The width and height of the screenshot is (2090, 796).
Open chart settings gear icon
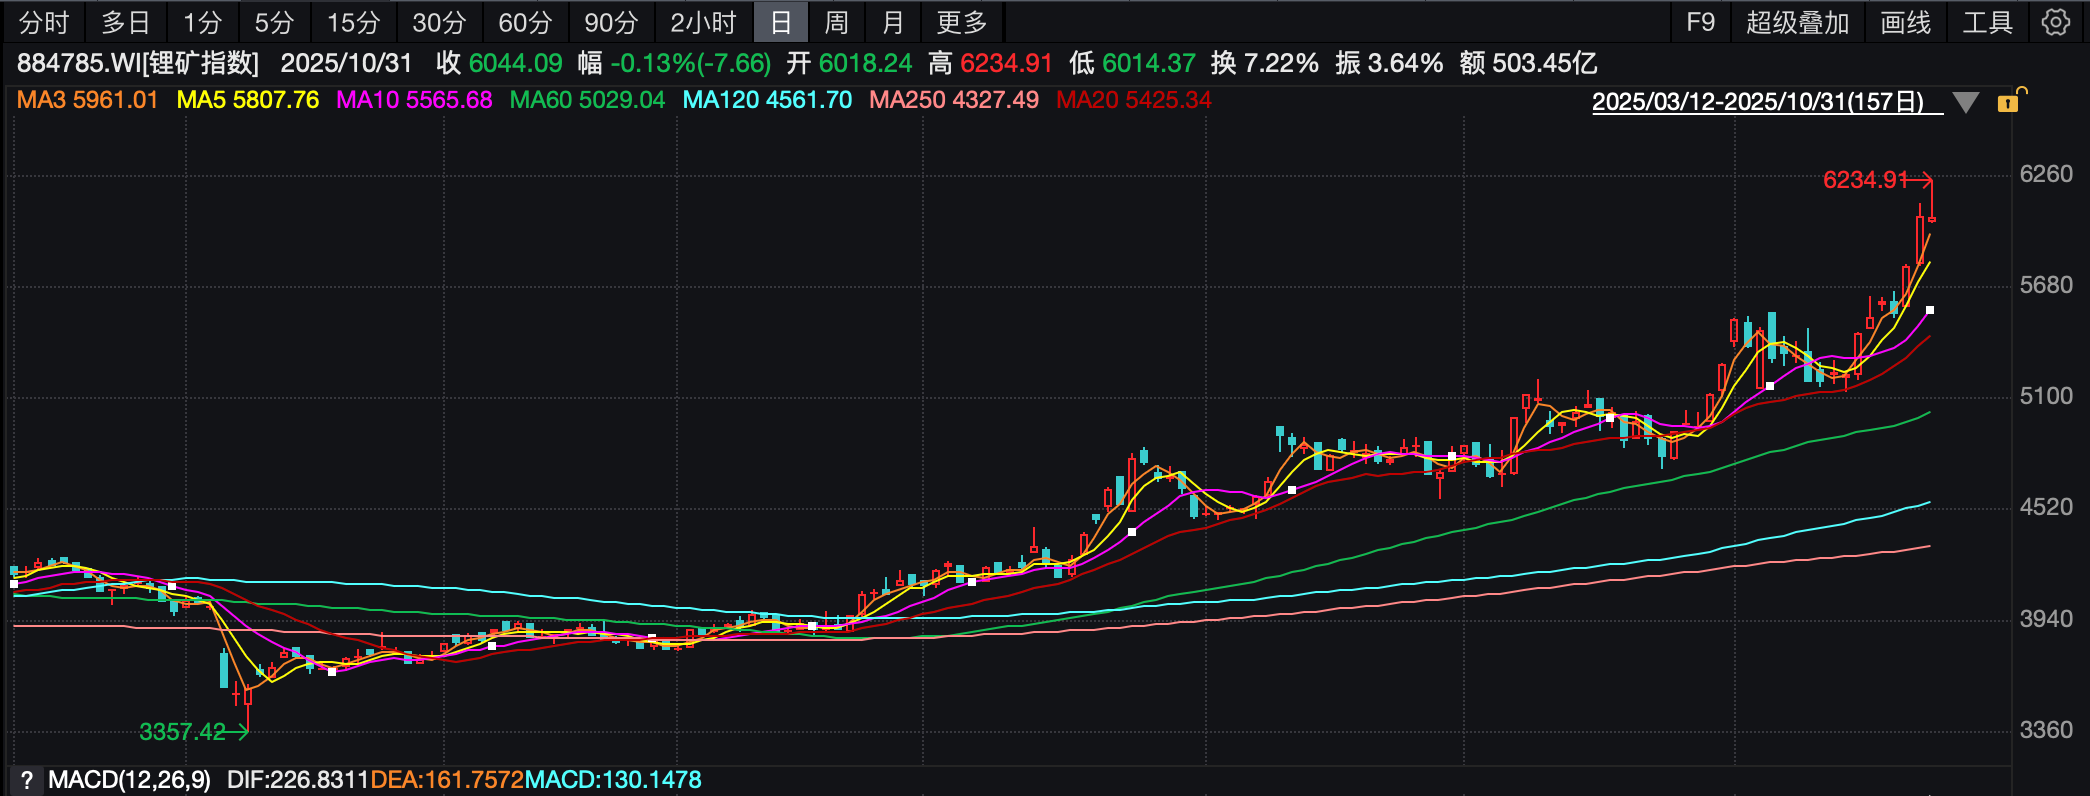pyautogui.click(x=2056, y=22)
